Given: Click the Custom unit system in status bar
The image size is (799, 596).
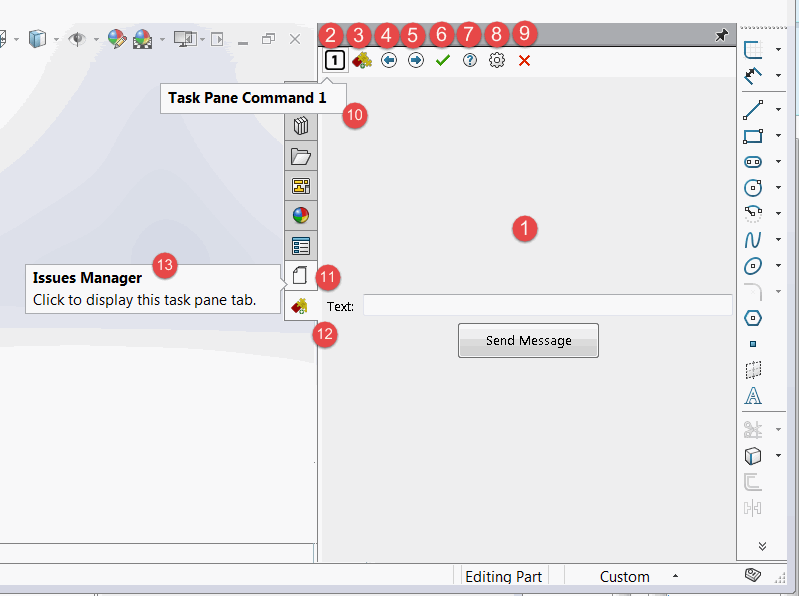Looking at the screenshot, I should click(x=624, y=577).
